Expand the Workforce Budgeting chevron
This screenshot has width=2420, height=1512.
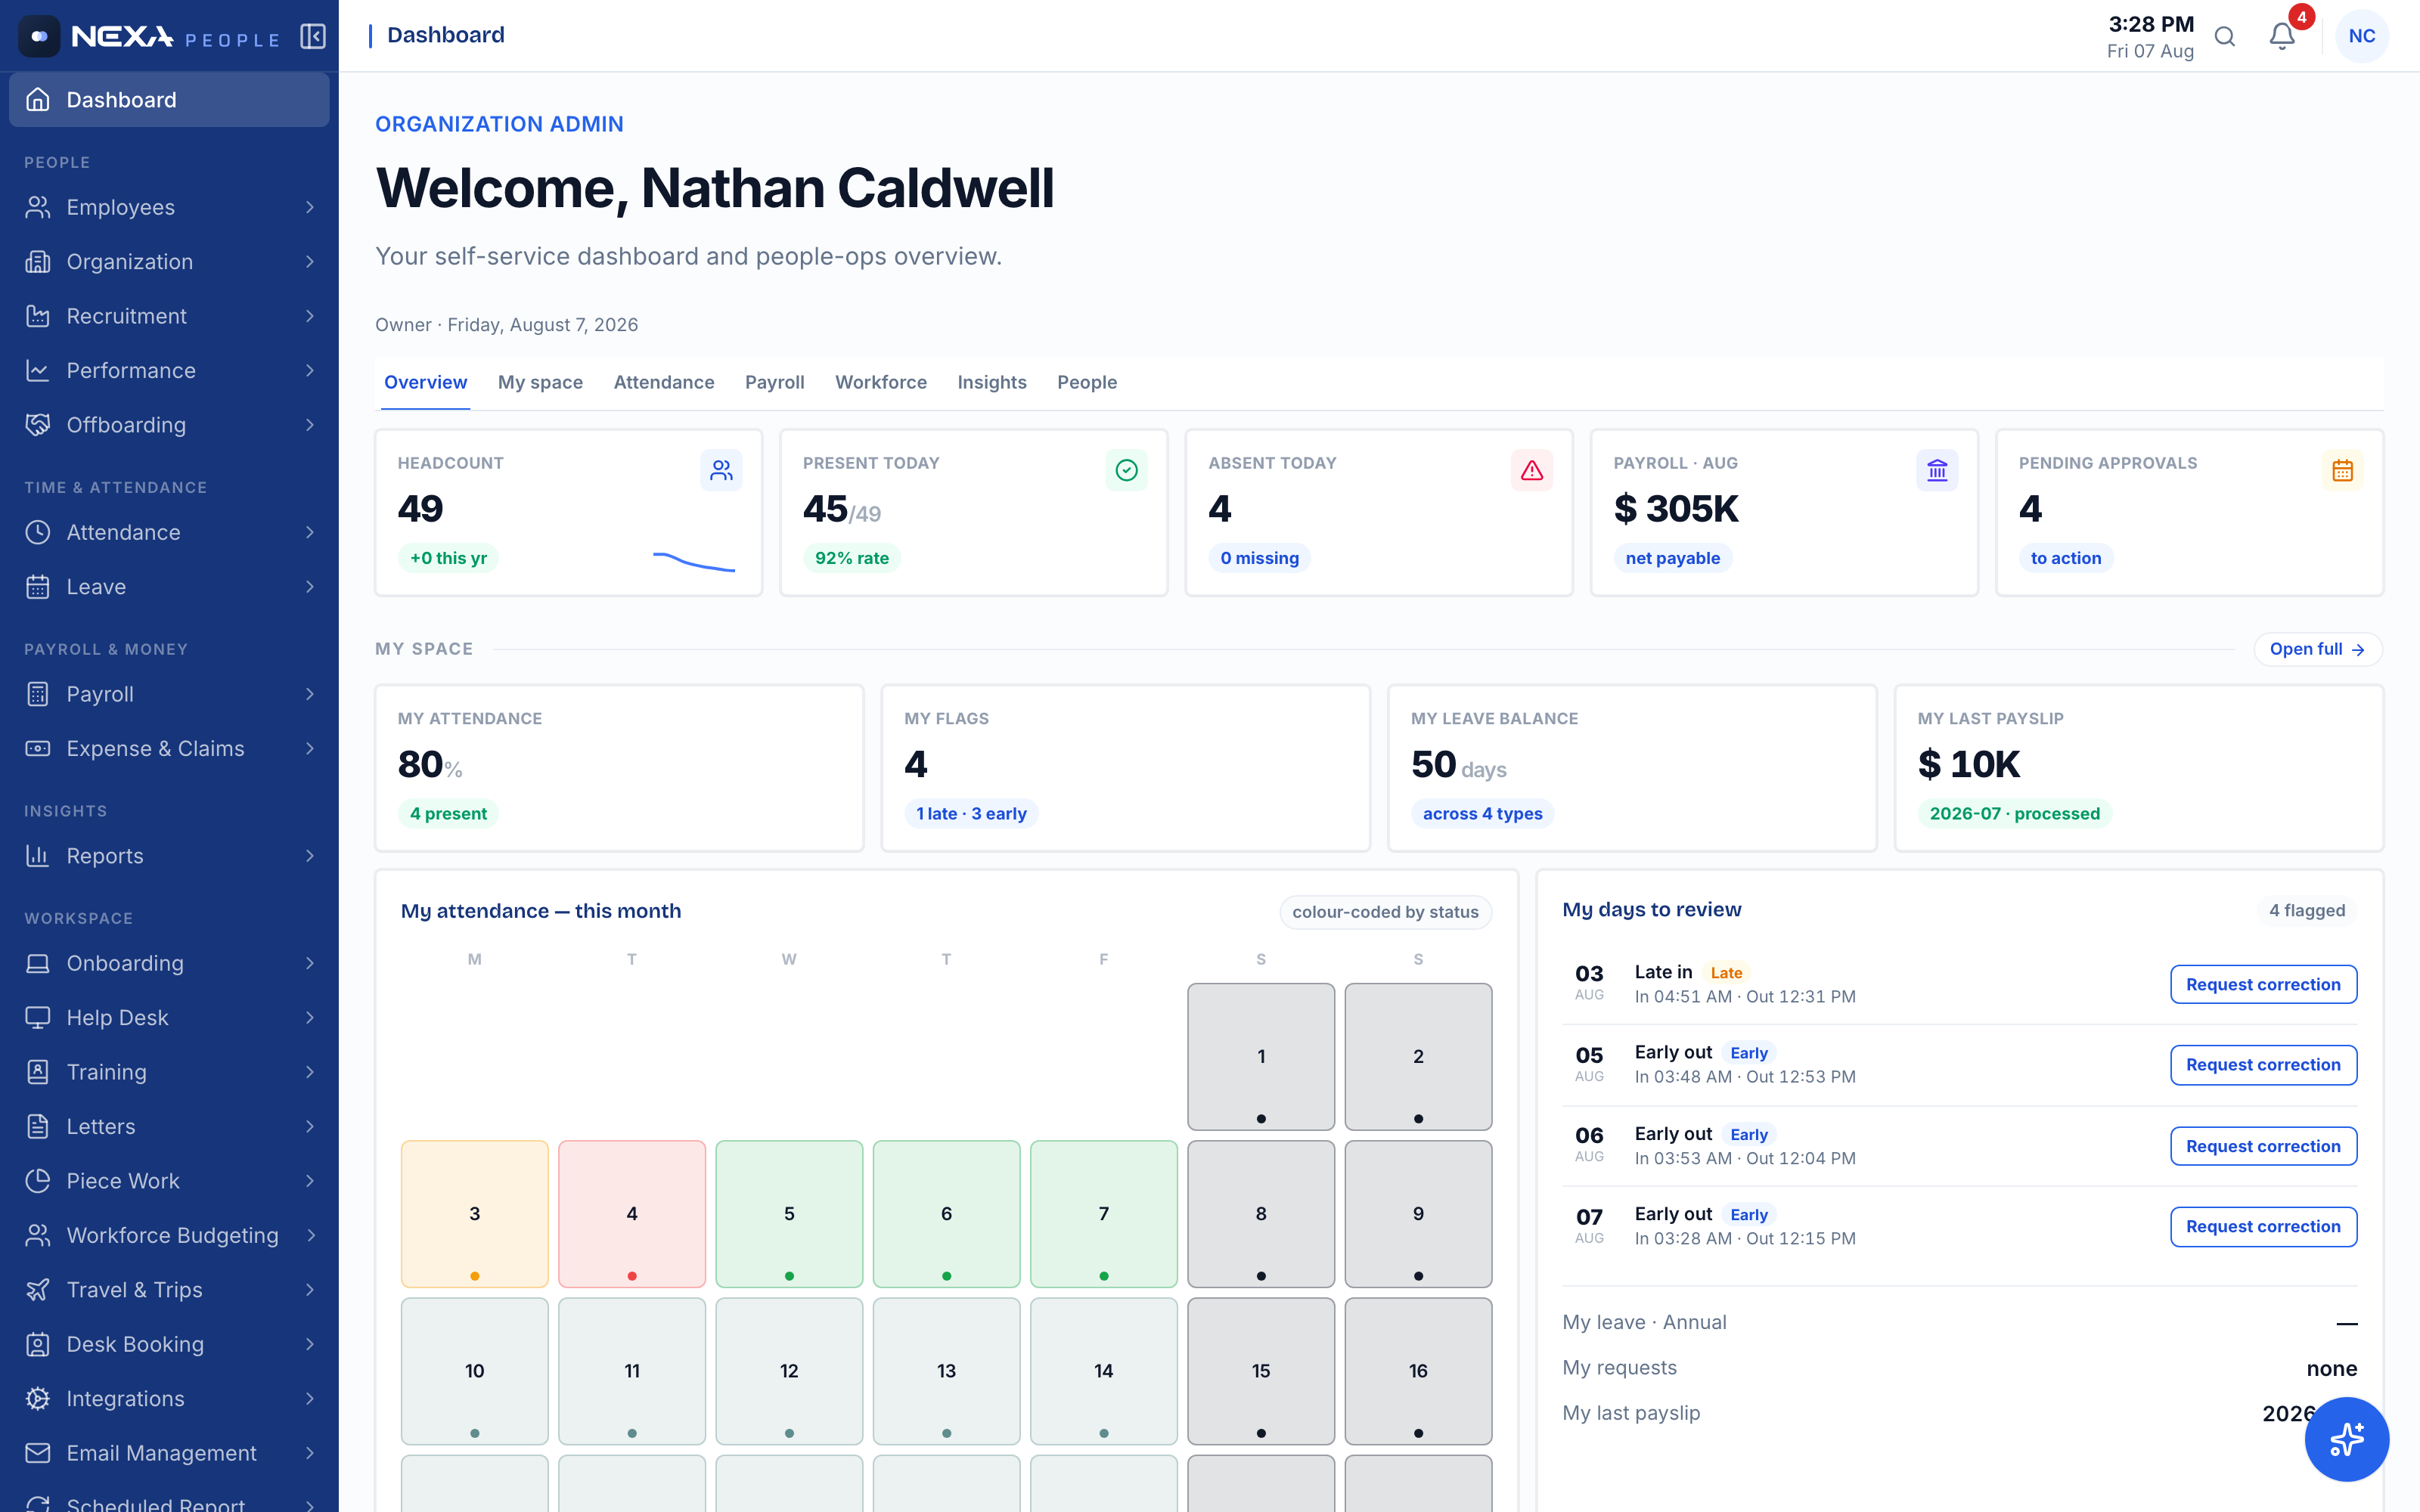point(310,1235)
